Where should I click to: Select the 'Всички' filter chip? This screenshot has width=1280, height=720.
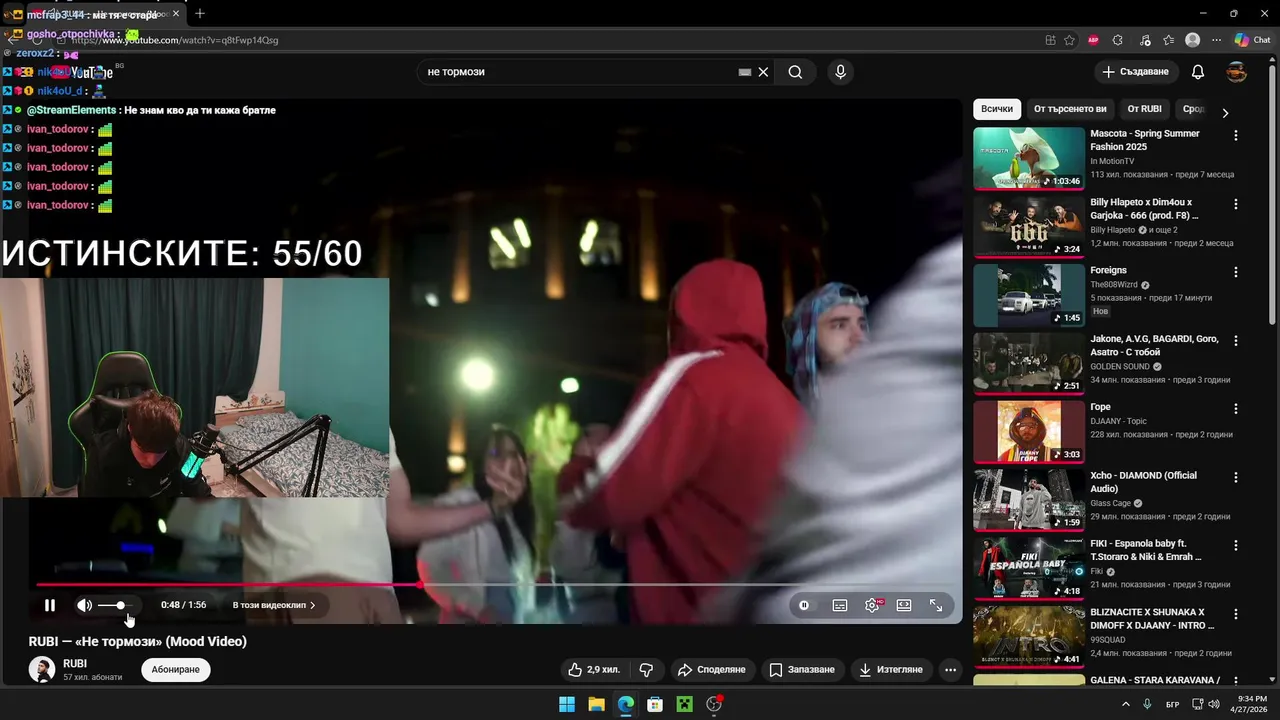tap(997, 109)
